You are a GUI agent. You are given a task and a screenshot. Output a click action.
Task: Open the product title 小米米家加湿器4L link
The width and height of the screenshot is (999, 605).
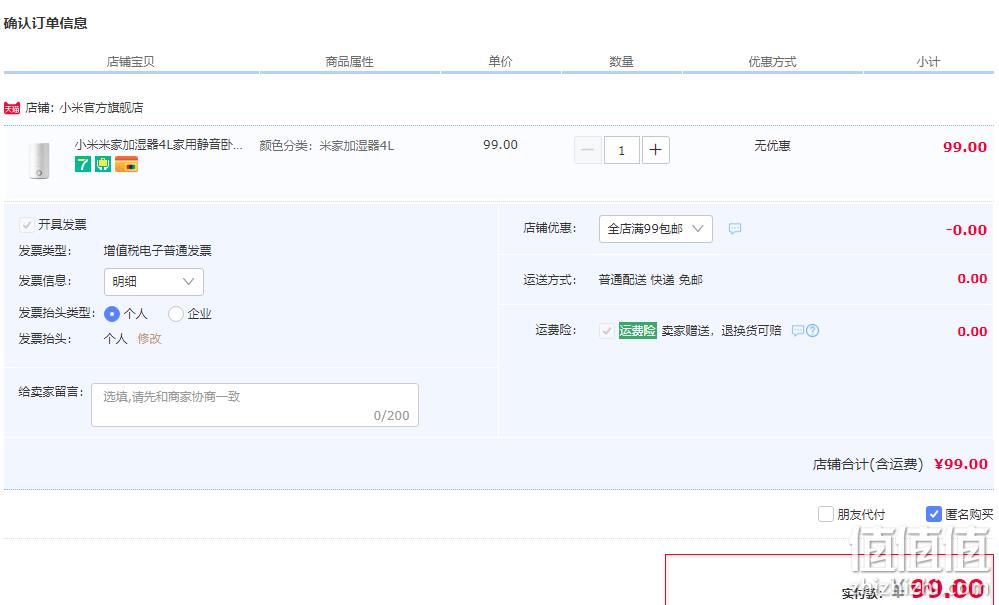pos(158,145)
